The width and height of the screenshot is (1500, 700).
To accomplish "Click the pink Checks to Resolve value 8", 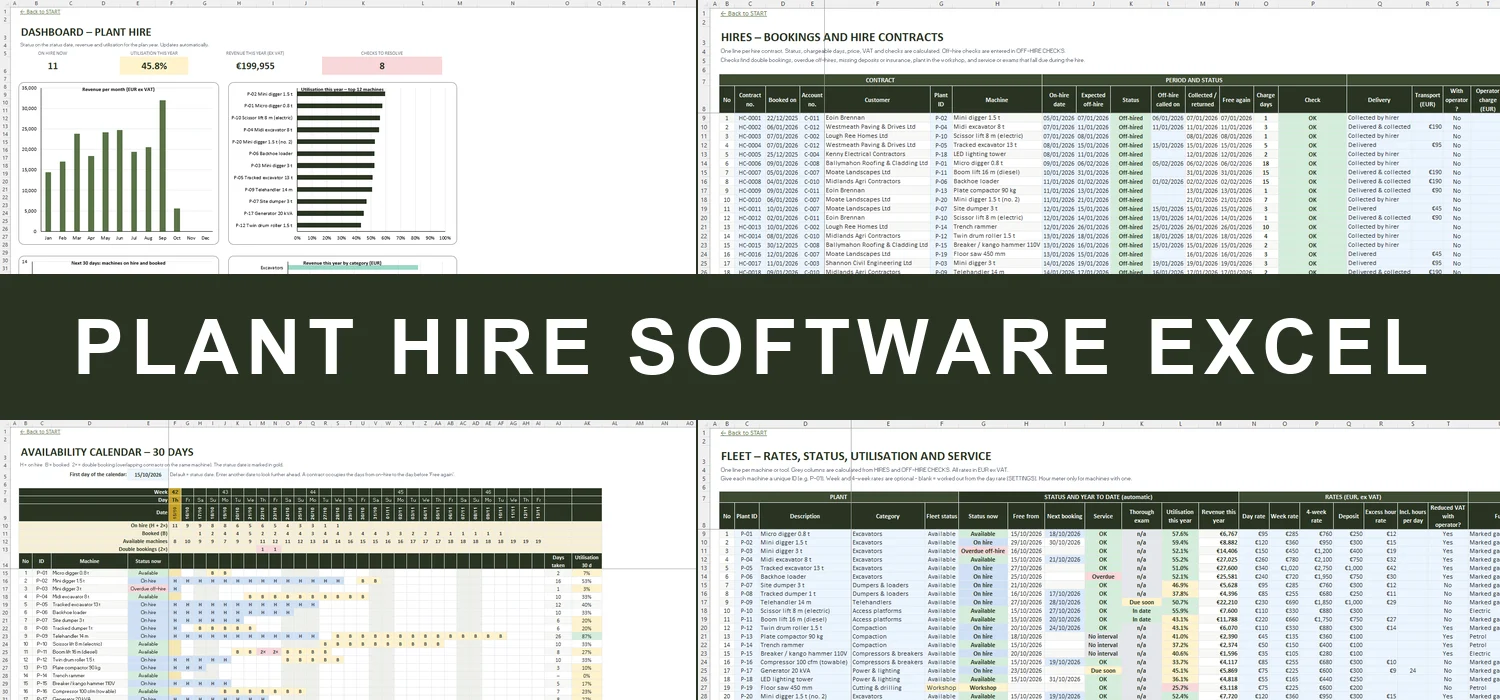I will pyautogui.click(x=381, y=66).
